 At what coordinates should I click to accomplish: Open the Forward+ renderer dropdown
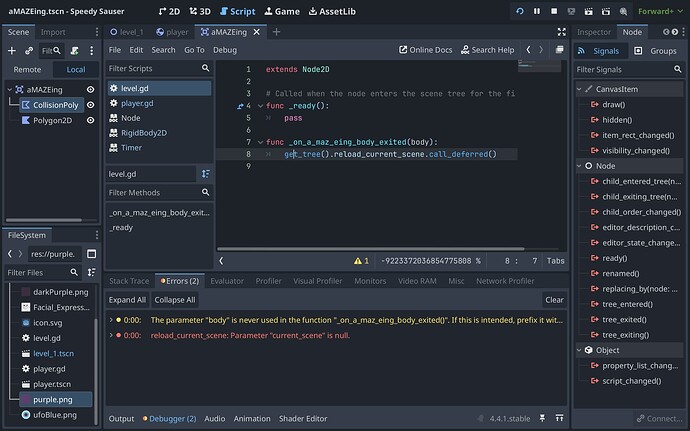(657, 11)
